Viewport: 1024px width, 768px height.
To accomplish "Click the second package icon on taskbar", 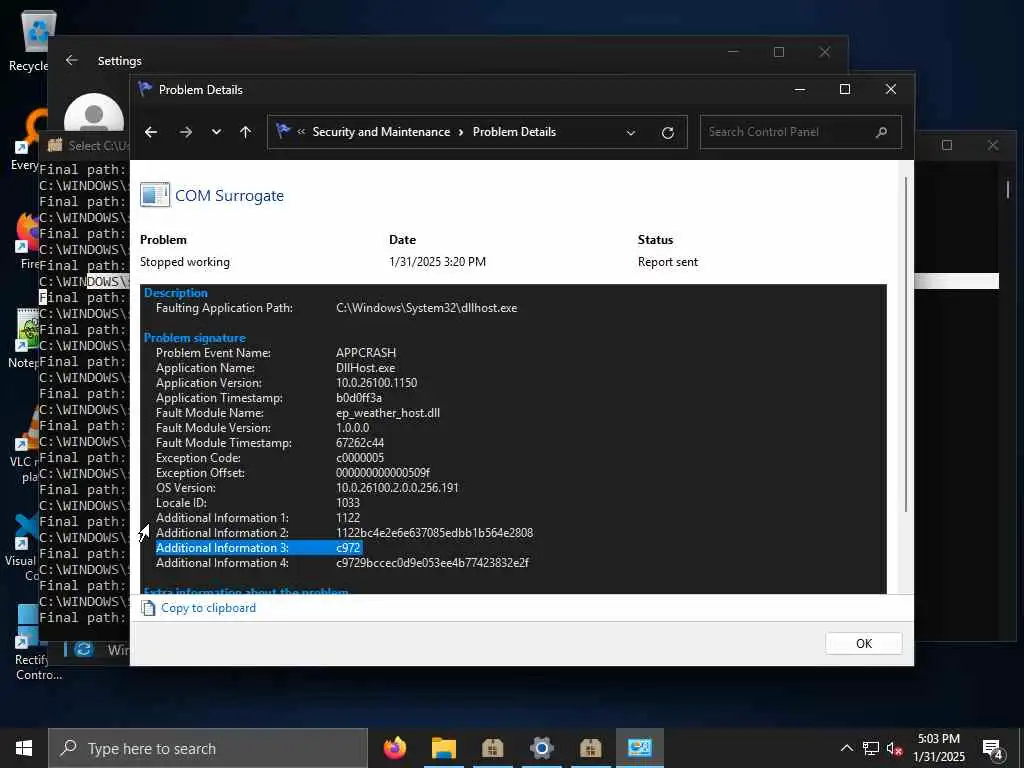I will pos(590,748).
